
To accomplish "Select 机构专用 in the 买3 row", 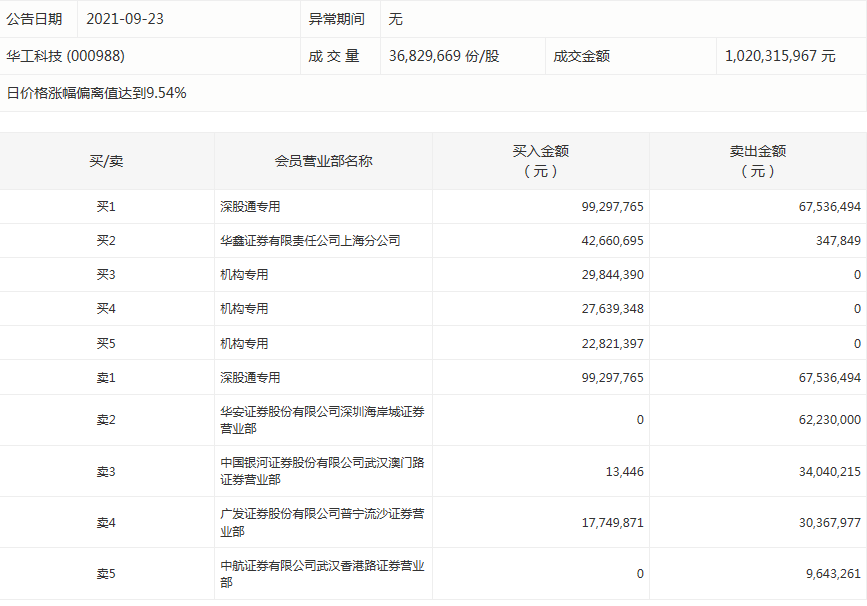I will click(244, 275).
